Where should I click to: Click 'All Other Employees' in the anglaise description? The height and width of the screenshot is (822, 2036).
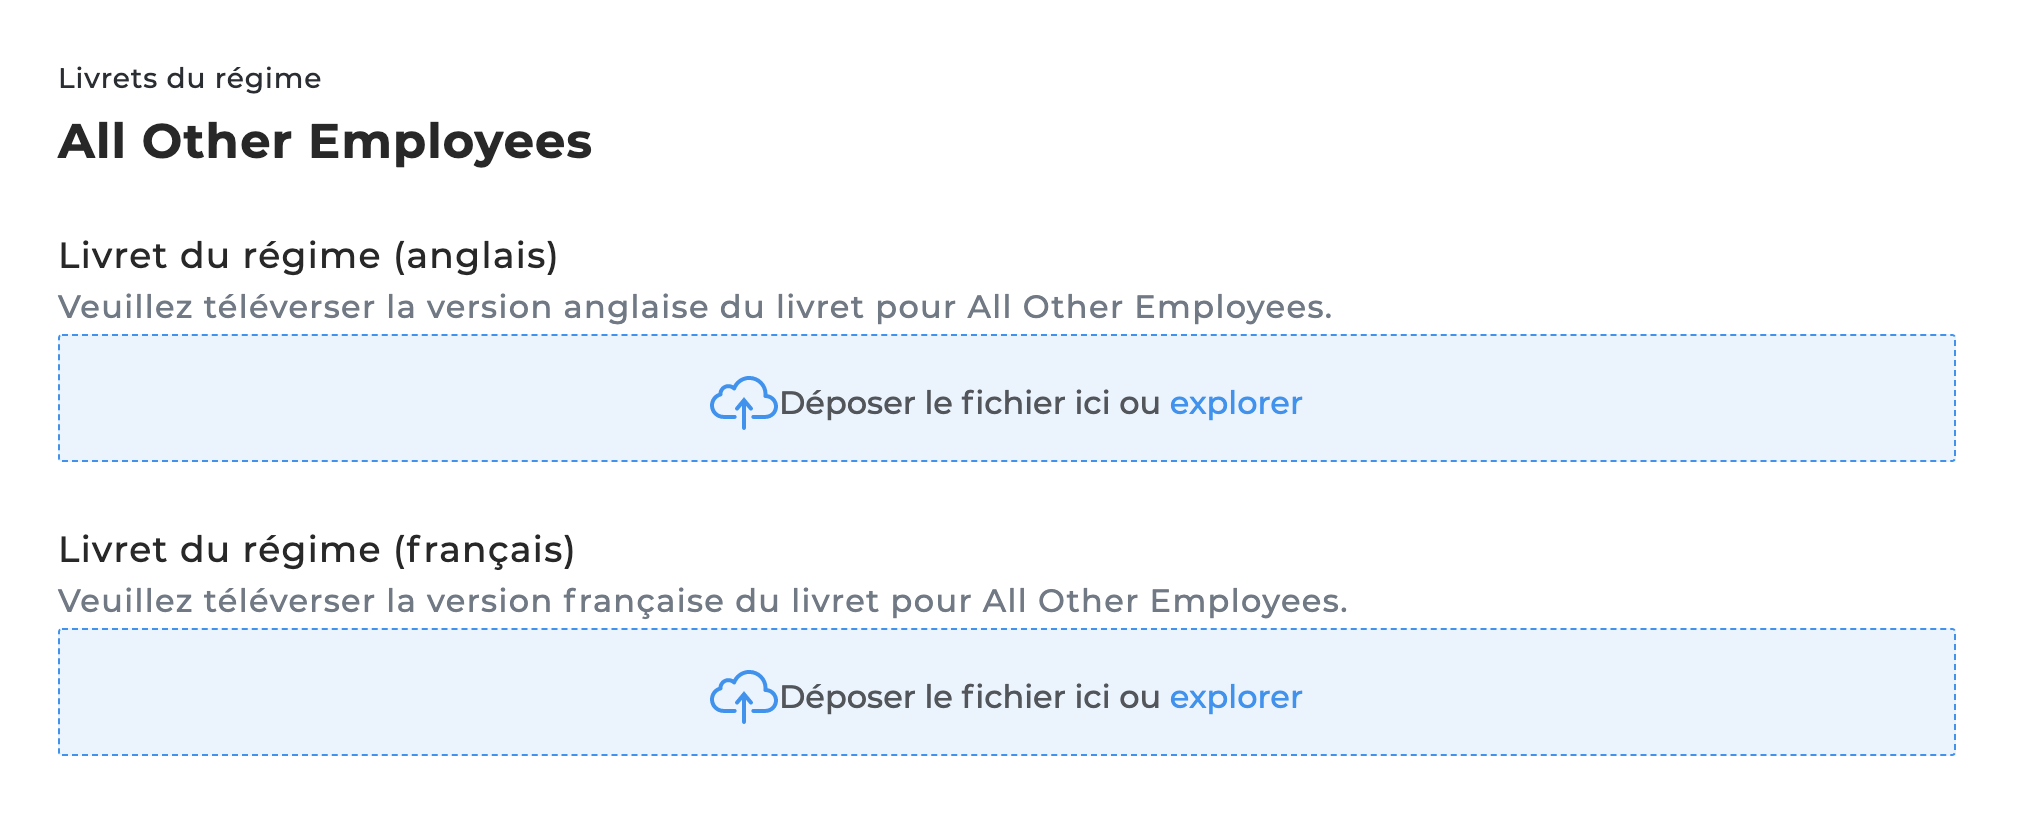[x=1149, y=307]
